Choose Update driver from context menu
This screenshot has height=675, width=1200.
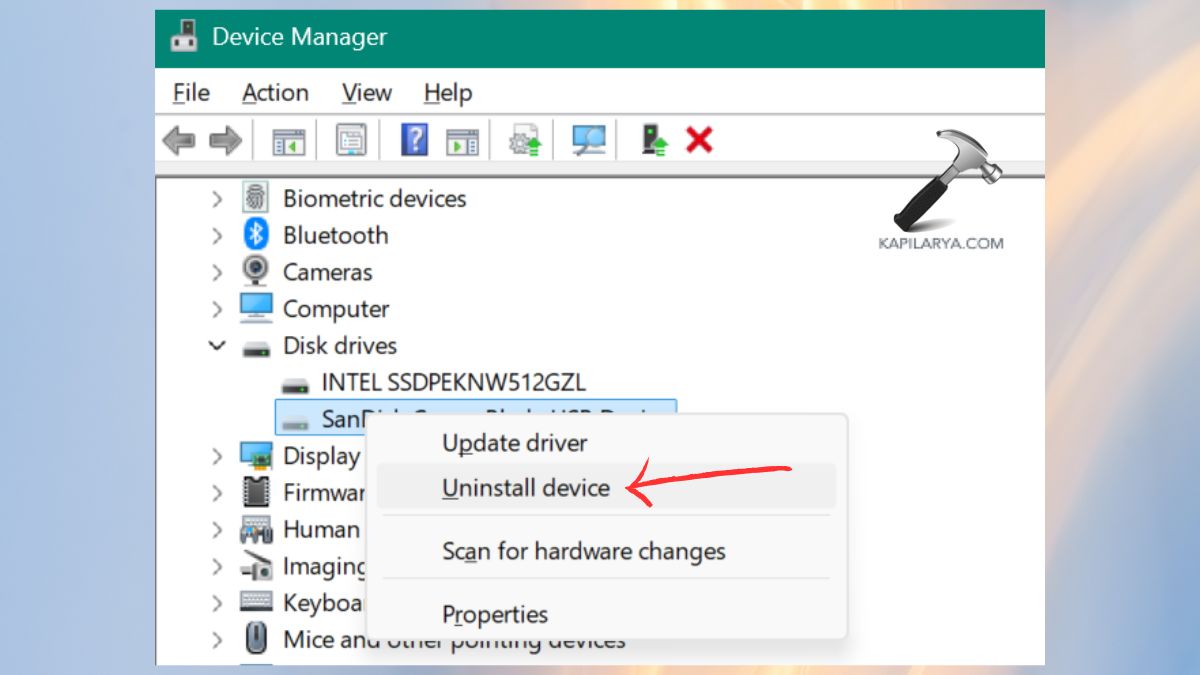pyautogui.click(x=514, y=443)
